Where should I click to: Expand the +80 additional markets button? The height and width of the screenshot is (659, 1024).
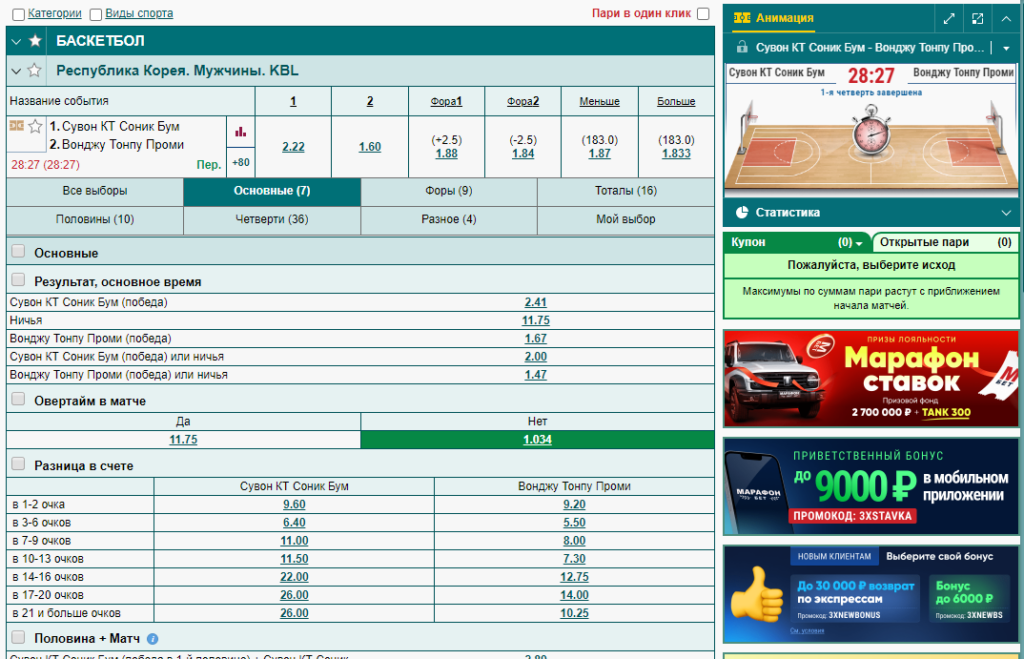tap(241, 163)
